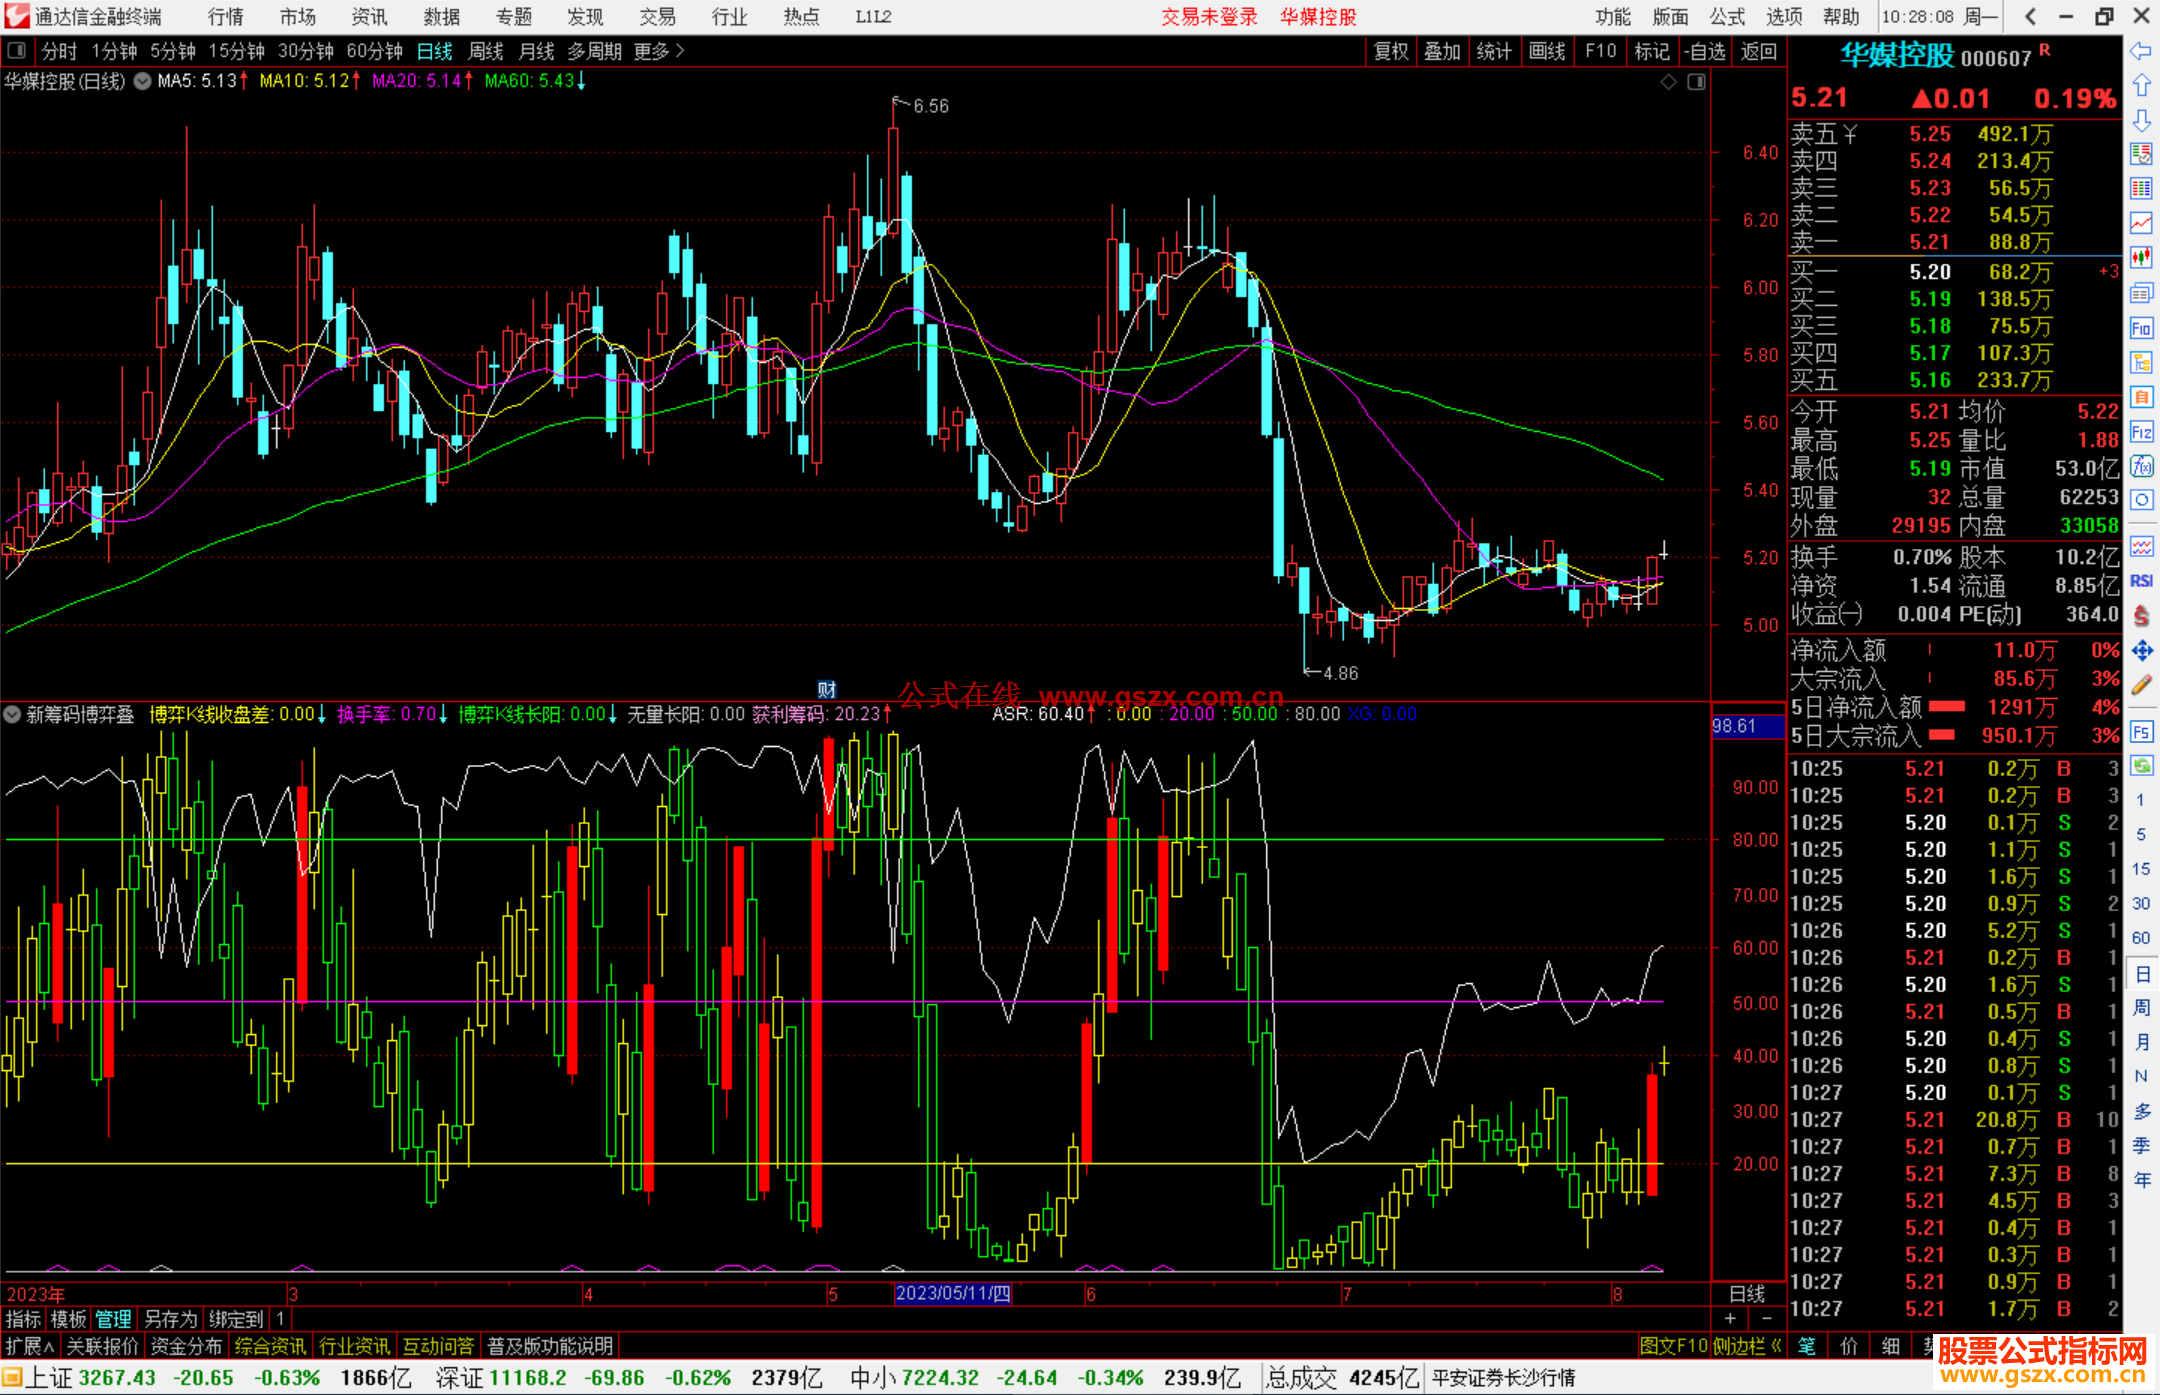Expand the 更多 periods dropdown
This screenshot has width=2160, height=1395.
point(659,51)
